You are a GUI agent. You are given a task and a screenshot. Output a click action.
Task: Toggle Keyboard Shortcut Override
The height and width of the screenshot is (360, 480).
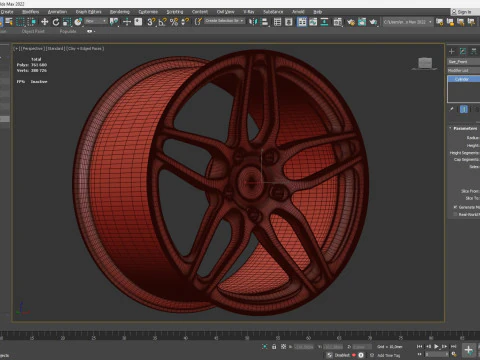pos(138,22)
